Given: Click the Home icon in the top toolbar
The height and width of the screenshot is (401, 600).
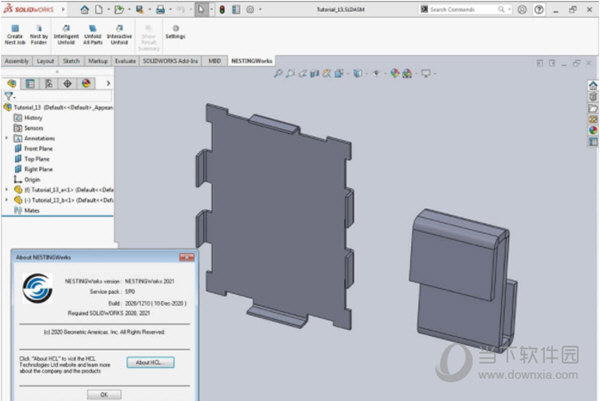Looking at the screenshot, I should point(85,10).
